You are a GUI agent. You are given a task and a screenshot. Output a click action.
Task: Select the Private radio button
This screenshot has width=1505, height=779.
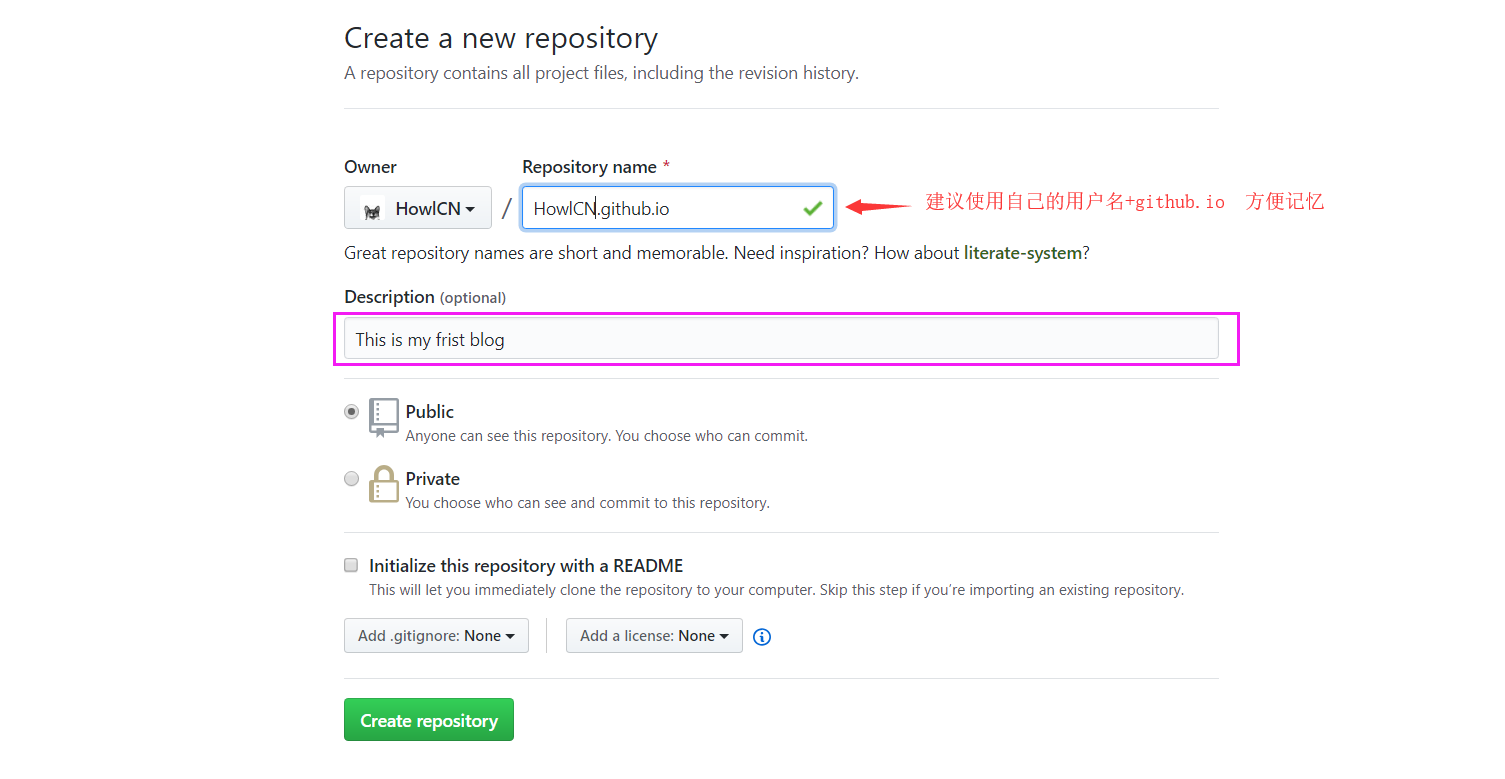pos(351,478)
